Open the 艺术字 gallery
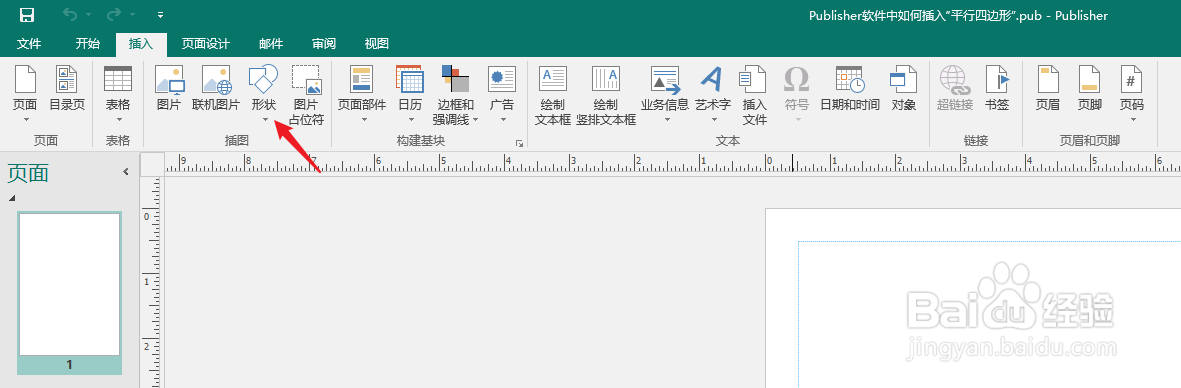Image resolution: width=1181 pixels, height=388 pixels. tap(713, 94)
